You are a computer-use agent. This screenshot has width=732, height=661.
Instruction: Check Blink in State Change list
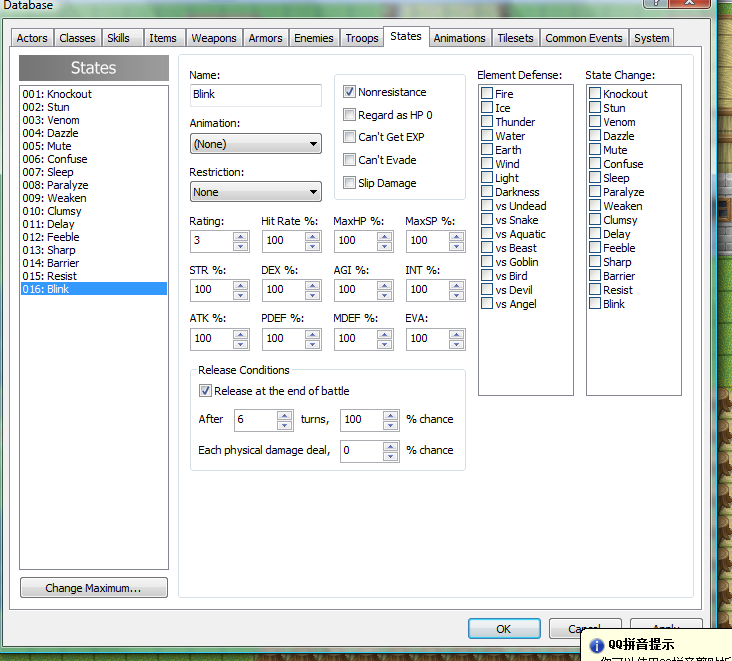[x=595, y=303]
